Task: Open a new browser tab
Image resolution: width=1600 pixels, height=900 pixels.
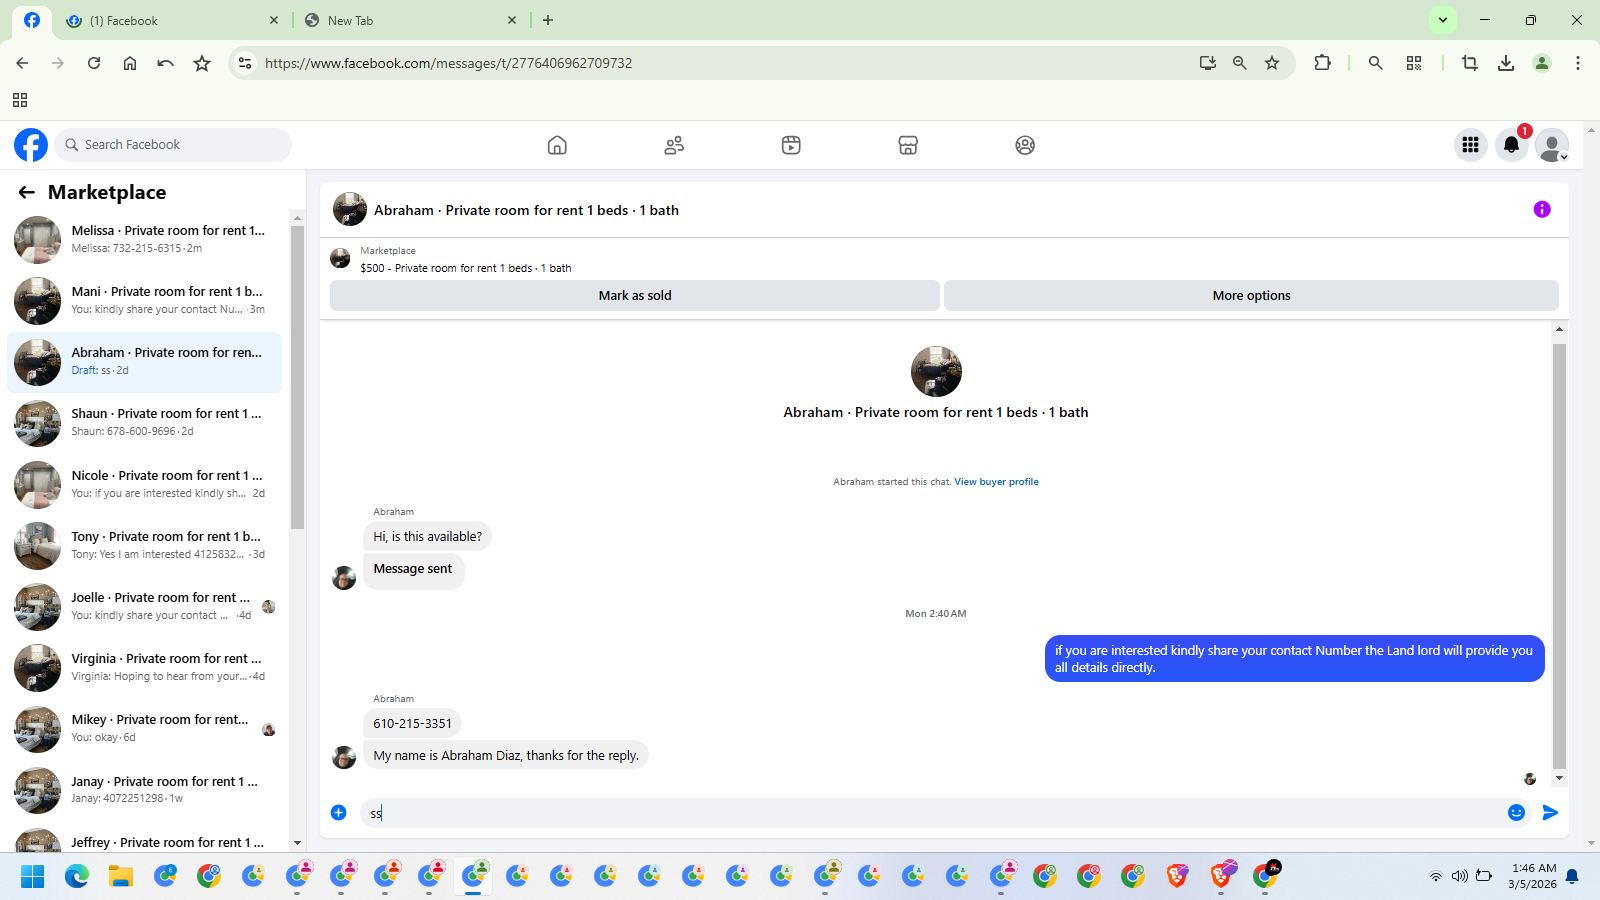Action: 548,20
